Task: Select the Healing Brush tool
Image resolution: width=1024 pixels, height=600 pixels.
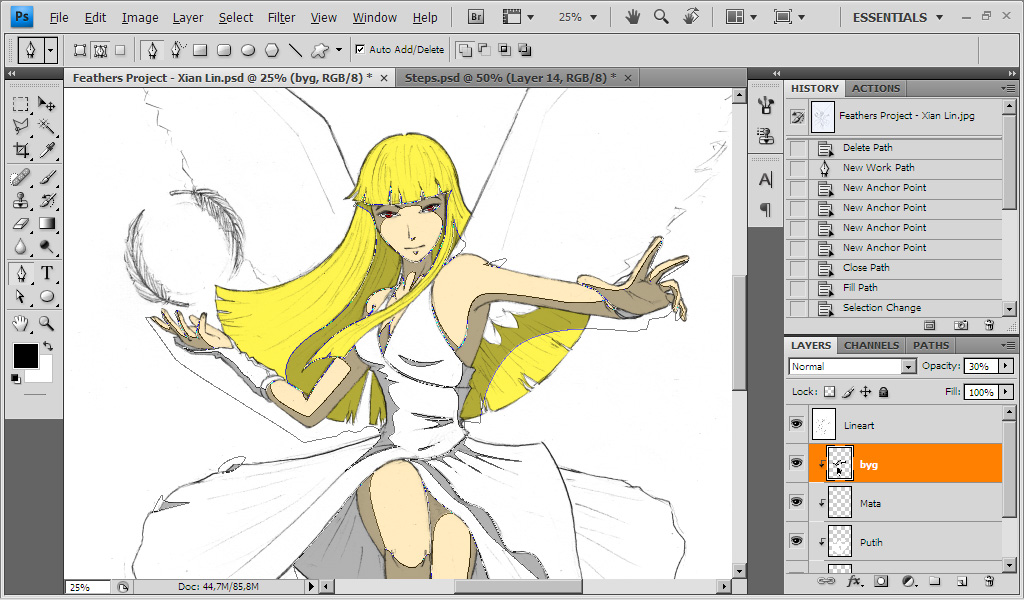Action: tap(21, 177)
